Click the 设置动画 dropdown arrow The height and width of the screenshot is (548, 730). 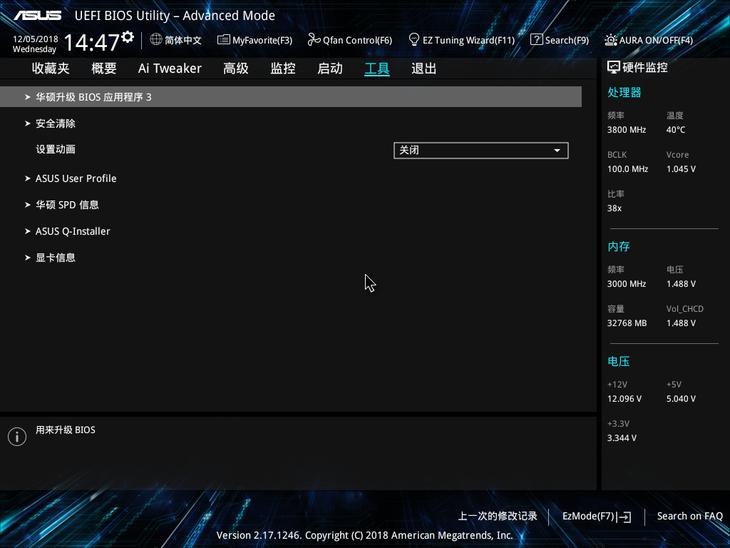[x=557, y=150]
